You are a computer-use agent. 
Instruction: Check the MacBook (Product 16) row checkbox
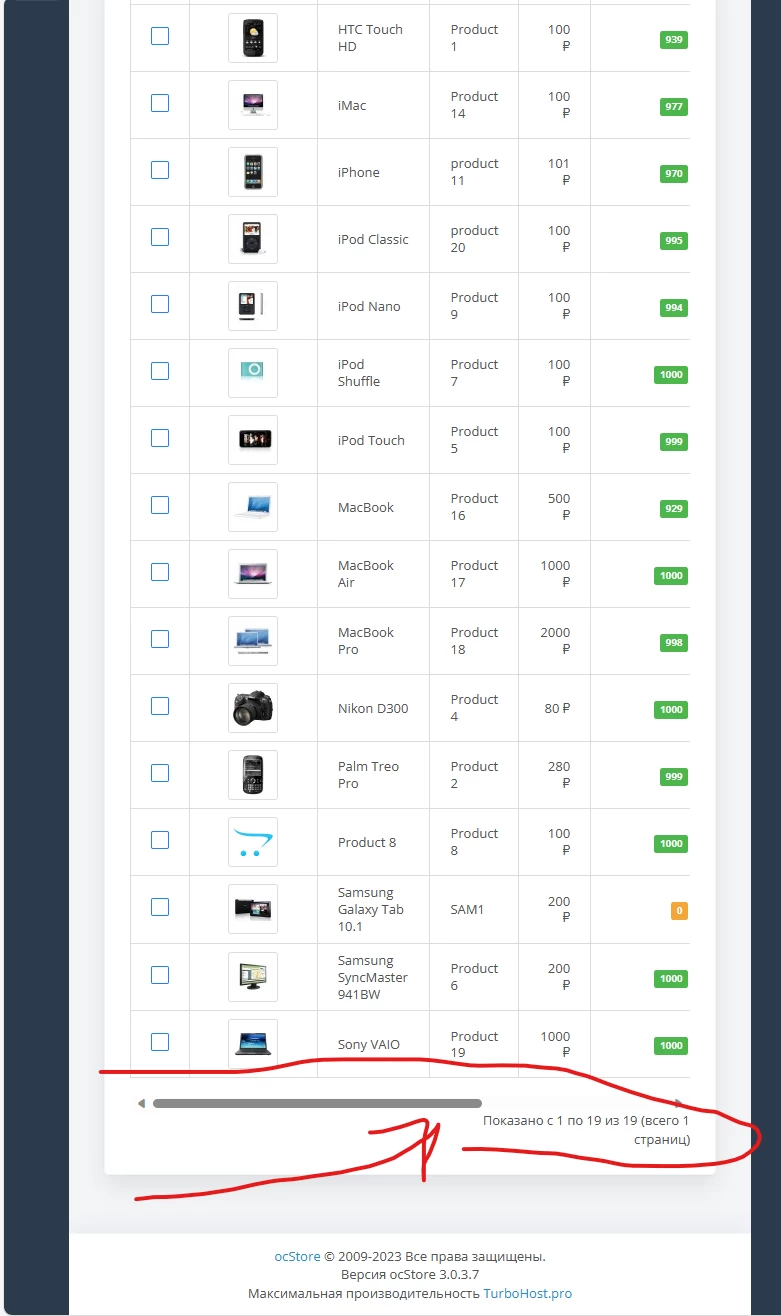(160, 505)
